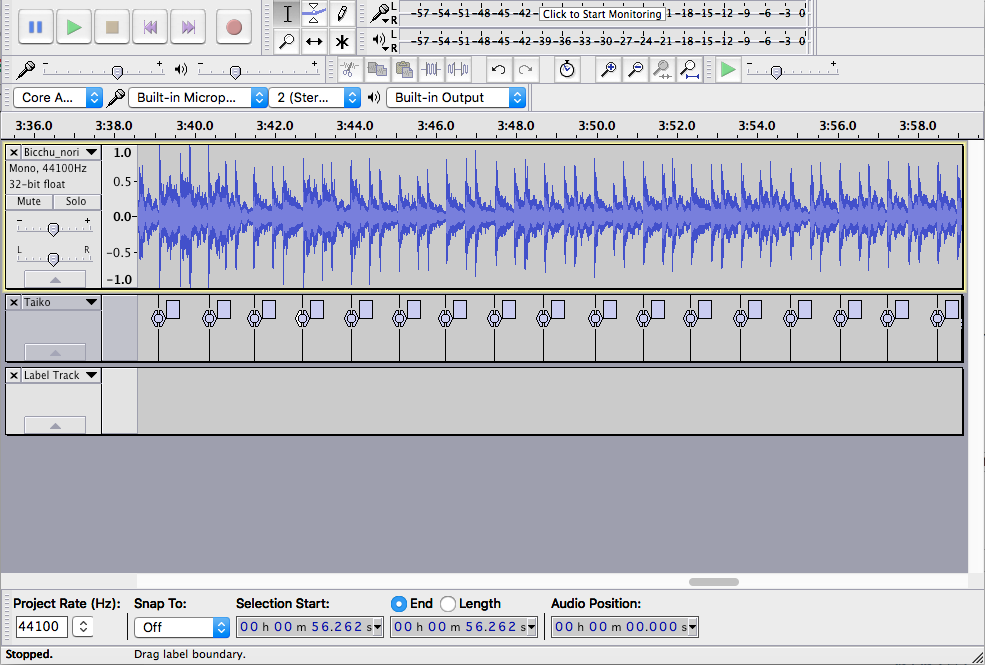This screenshot has width=985, height=665.
Task: Start playback with the Play button
Action: click(x=74, y=27)
